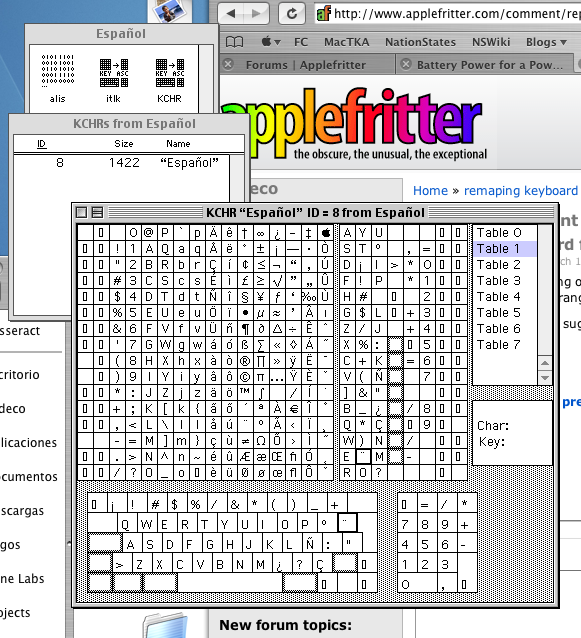The image size is (581, 638).
Task: Select Table 5 in the table list
Action: coord(505,312)
